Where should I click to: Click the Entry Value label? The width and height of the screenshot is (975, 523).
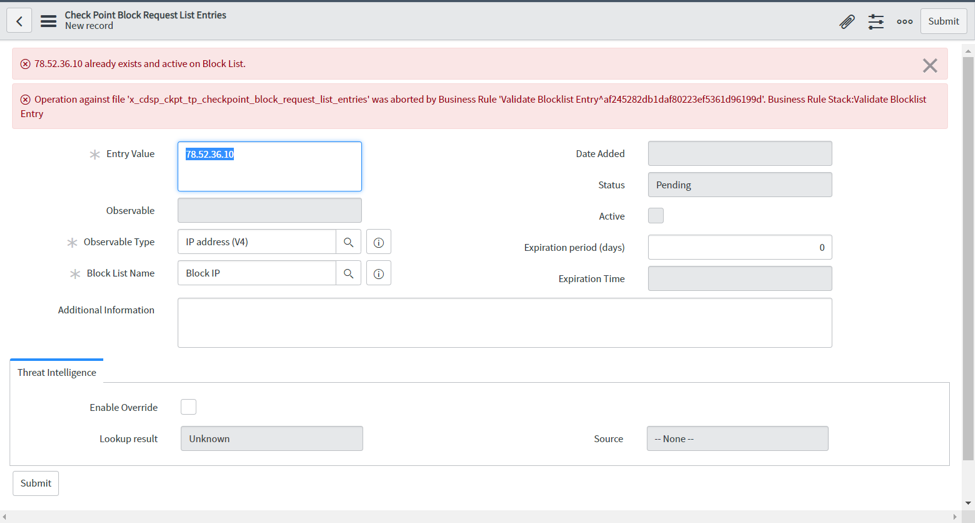click(130, 154)
